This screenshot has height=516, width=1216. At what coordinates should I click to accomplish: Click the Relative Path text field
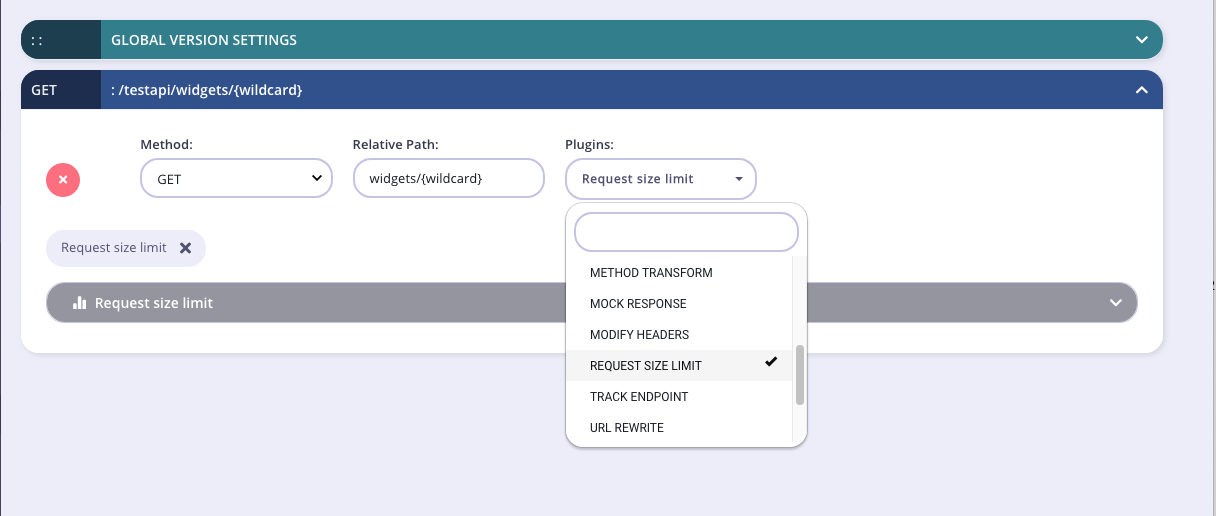[x=448, y=179]
